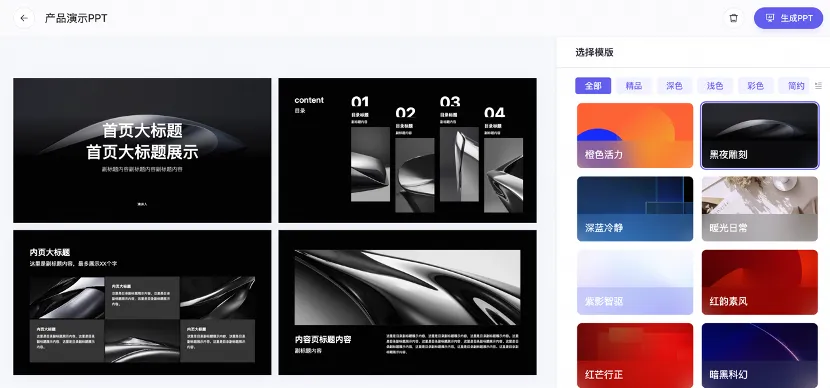
Task: Open the content 目录 slide preview
Action: tap(407, 150)
